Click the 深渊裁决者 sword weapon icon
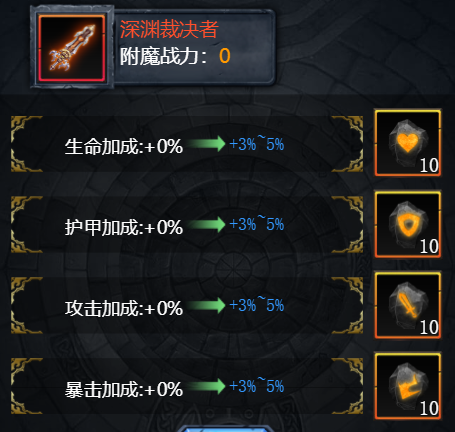Viewport: 455px width, 432px height. click(x=72, y=47)
